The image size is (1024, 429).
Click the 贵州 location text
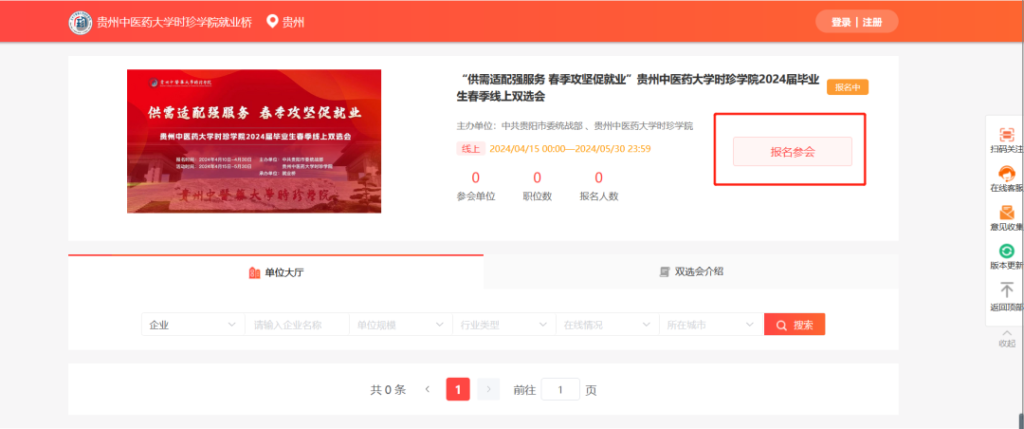(x=293, y=22)
